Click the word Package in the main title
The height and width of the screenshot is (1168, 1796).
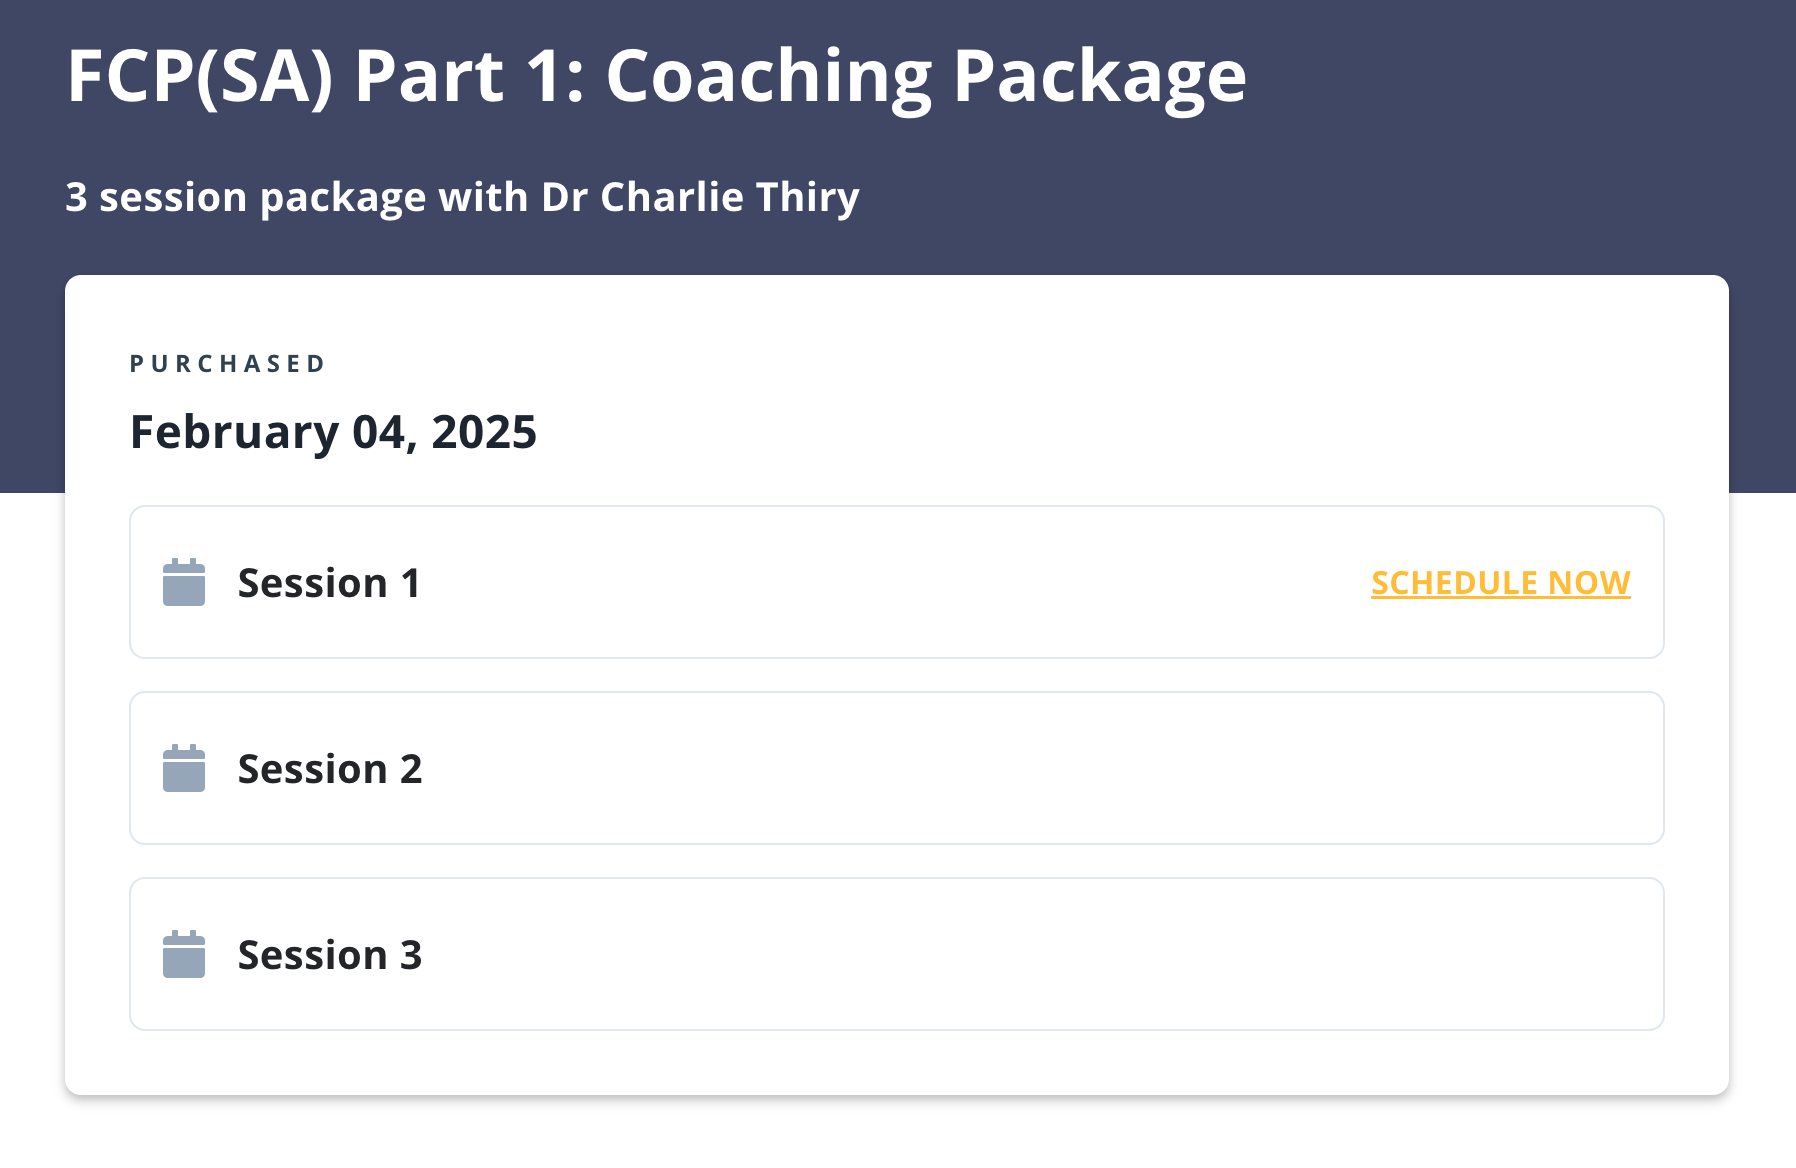[x=1099, y=77]
